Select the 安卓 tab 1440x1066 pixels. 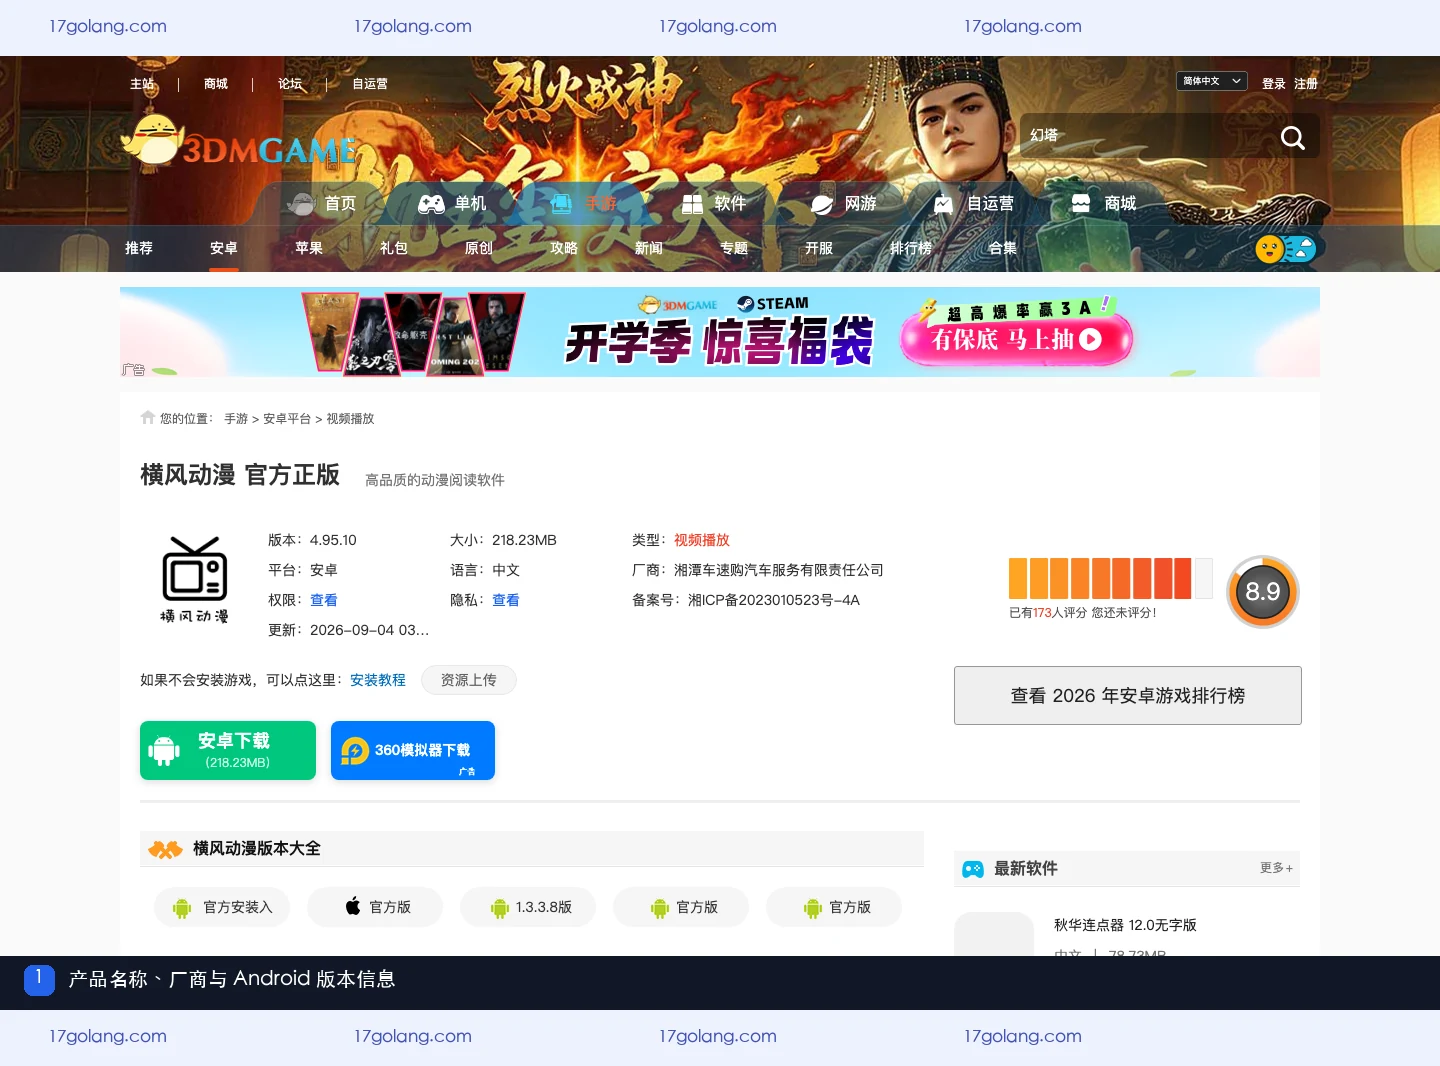(224, 248)
